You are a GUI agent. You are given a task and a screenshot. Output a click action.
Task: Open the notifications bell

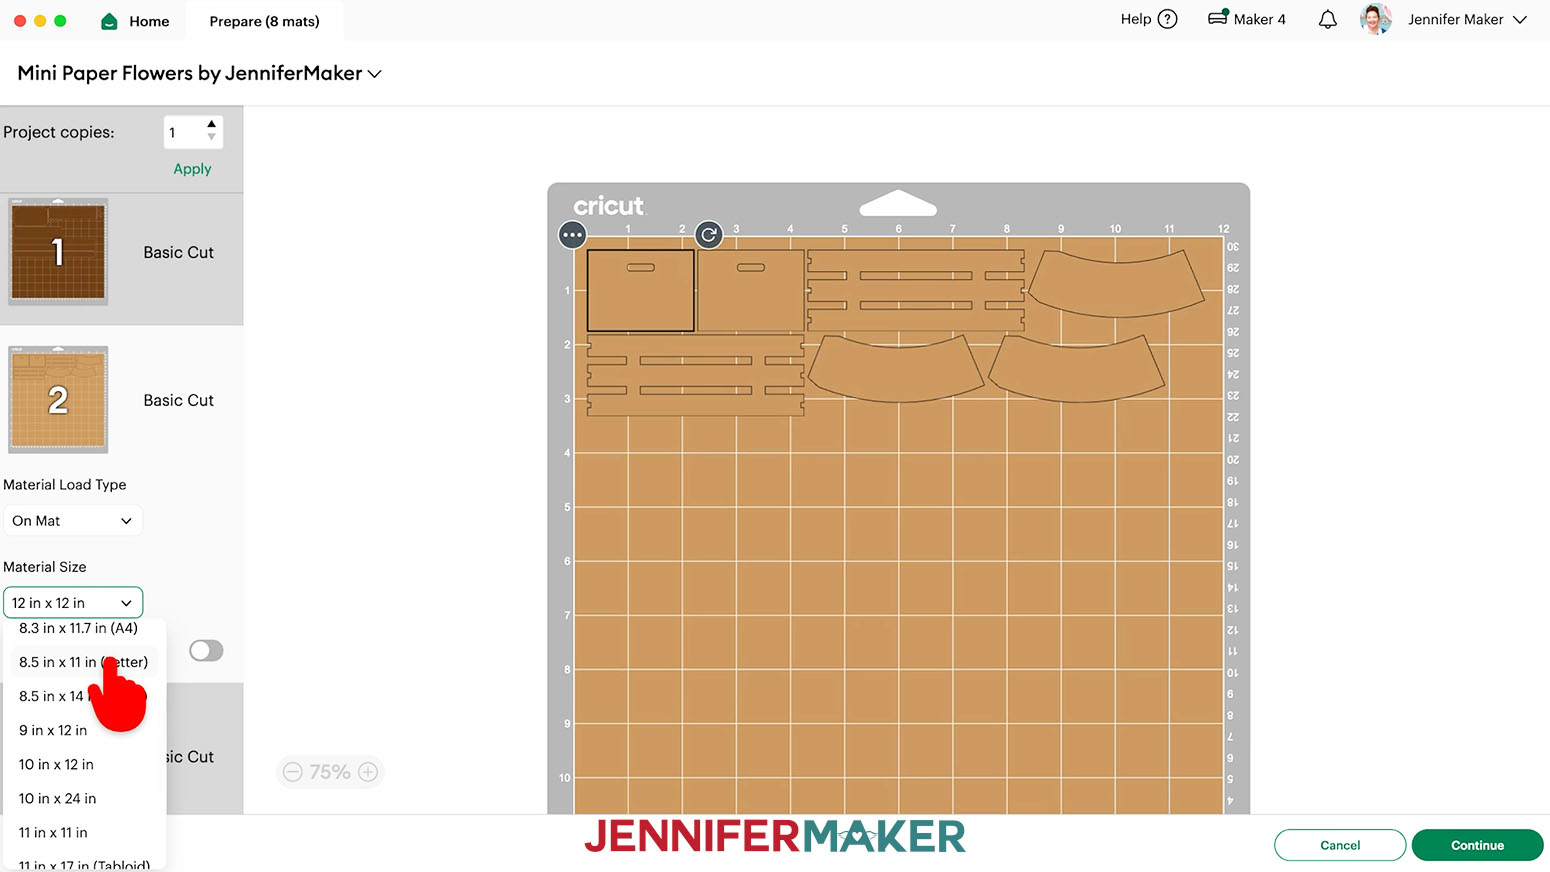(x=1327, y=19)
